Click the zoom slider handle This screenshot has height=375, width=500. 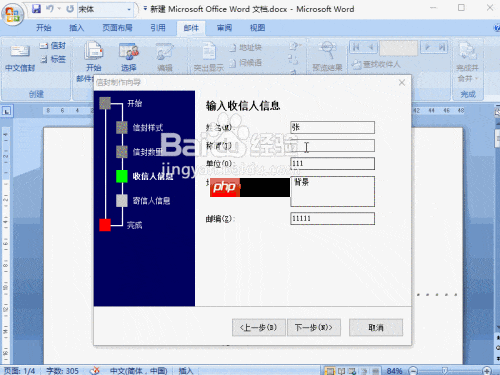pyautogui.click(x=444, y=370)
